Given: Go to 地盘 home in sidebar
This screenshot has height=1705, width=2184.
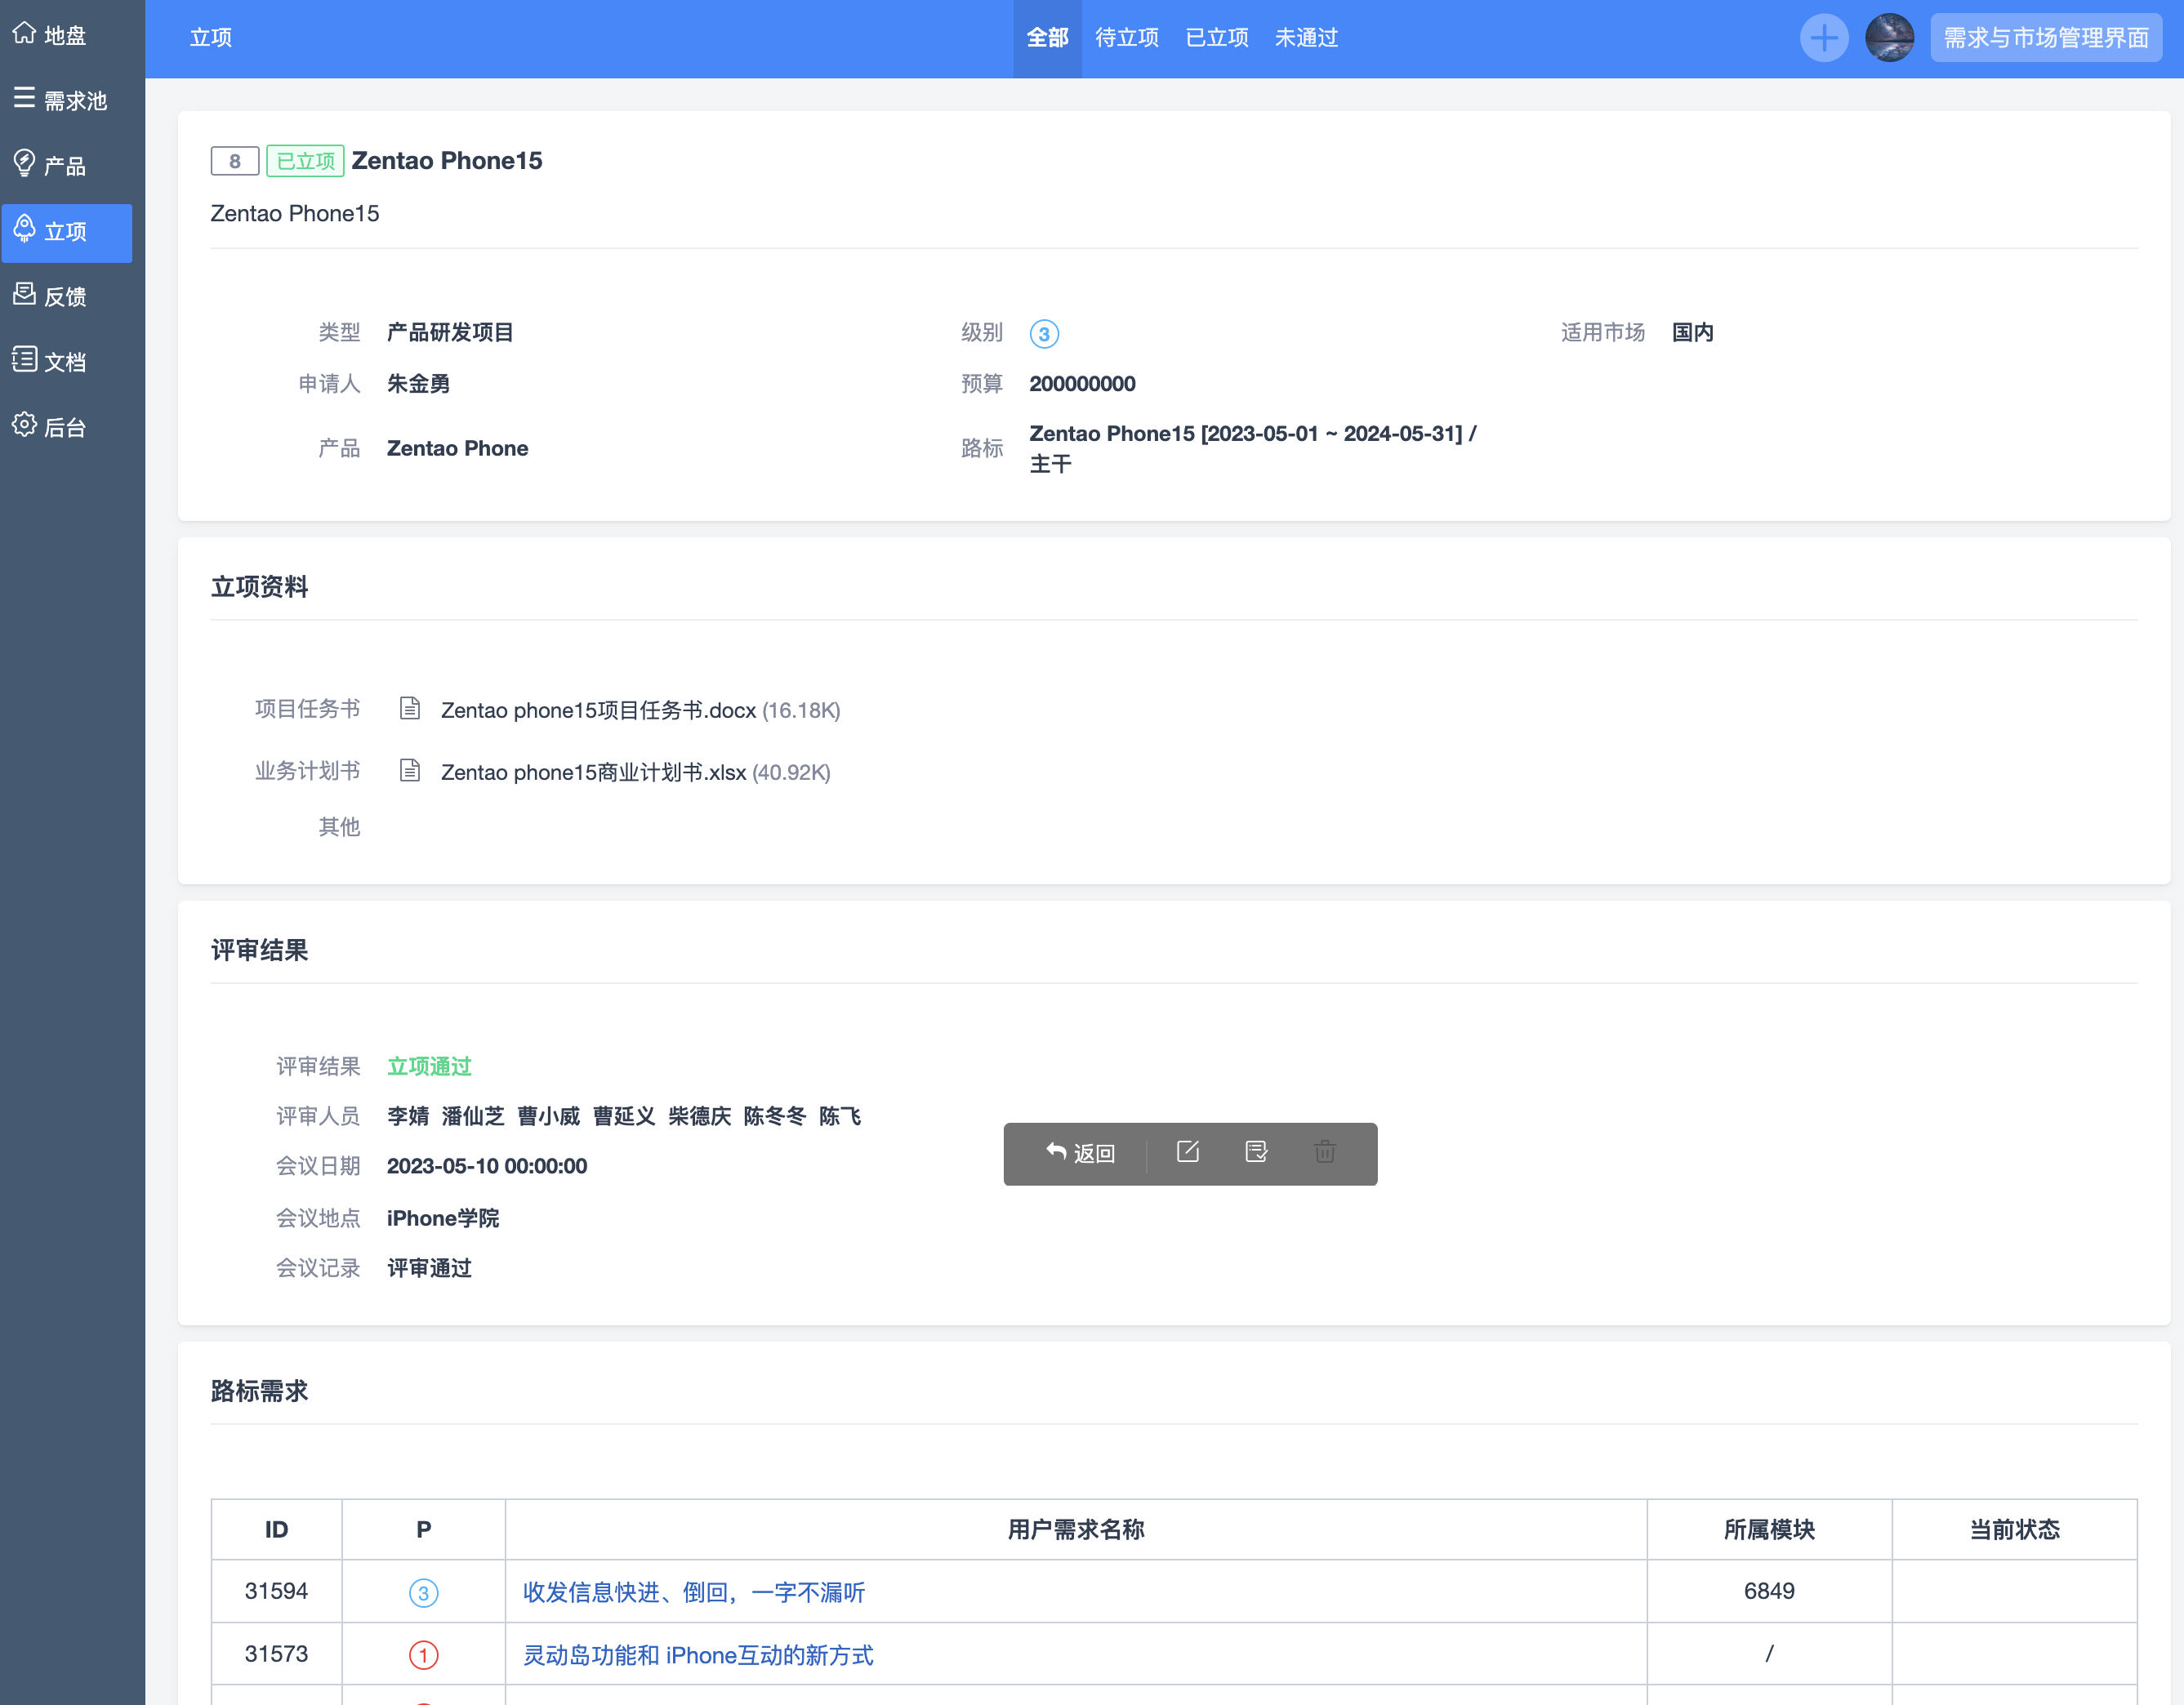Looking at the screenshot, I should pos(65,36).
